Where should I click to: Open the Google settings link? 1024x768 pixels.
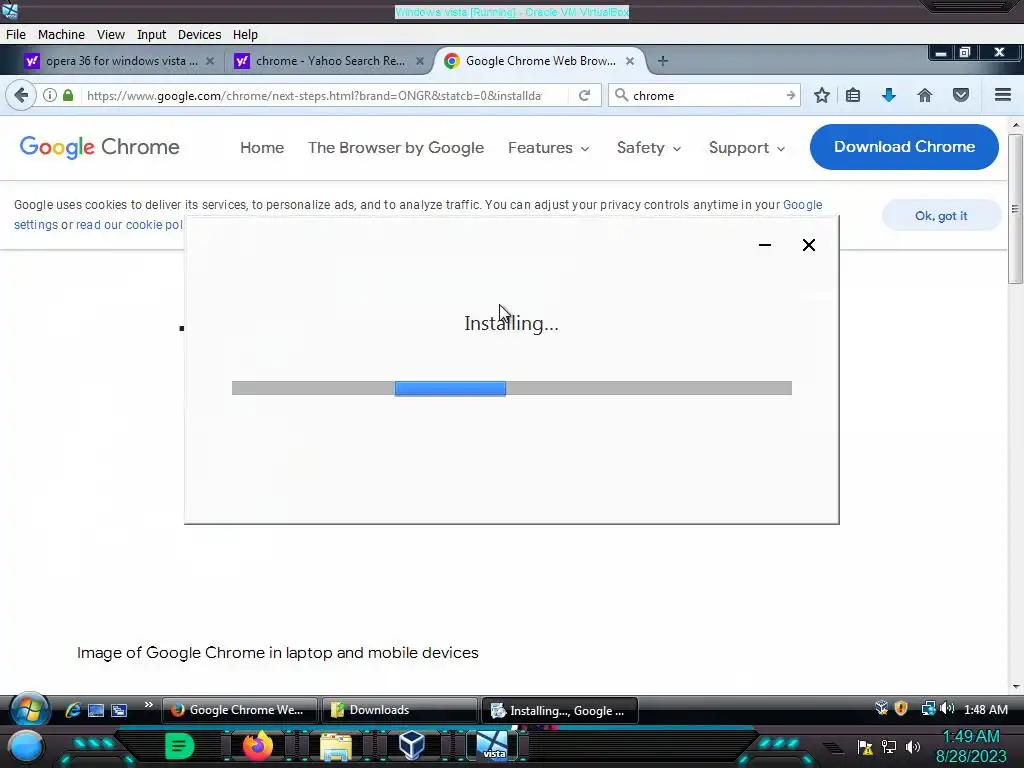(803, 204)
